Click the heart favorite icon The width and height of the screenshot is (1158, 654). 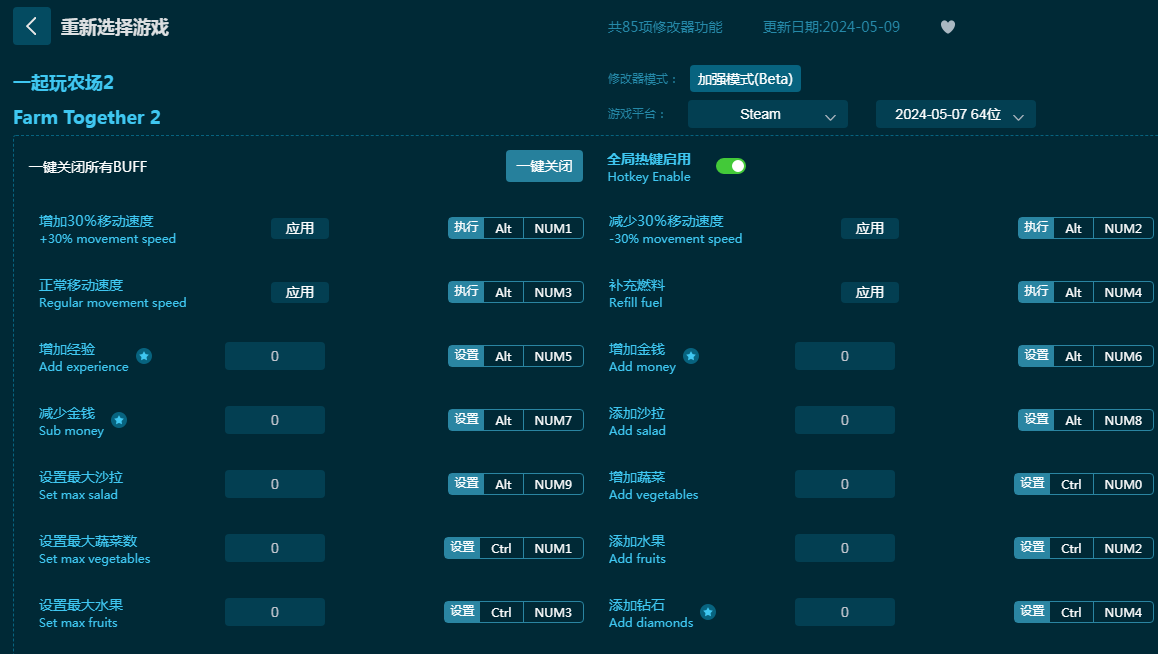948,27
